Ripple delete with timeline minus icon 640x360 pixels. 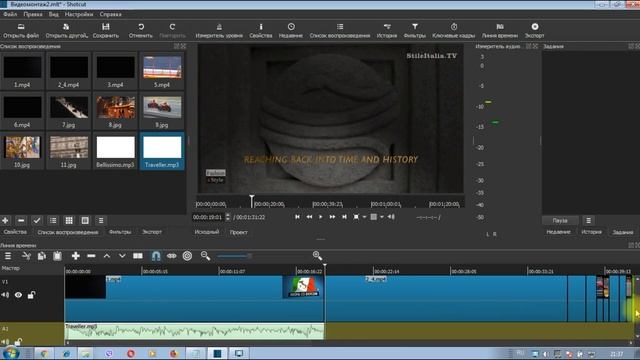pyautogui.click(x=91, y=256)
